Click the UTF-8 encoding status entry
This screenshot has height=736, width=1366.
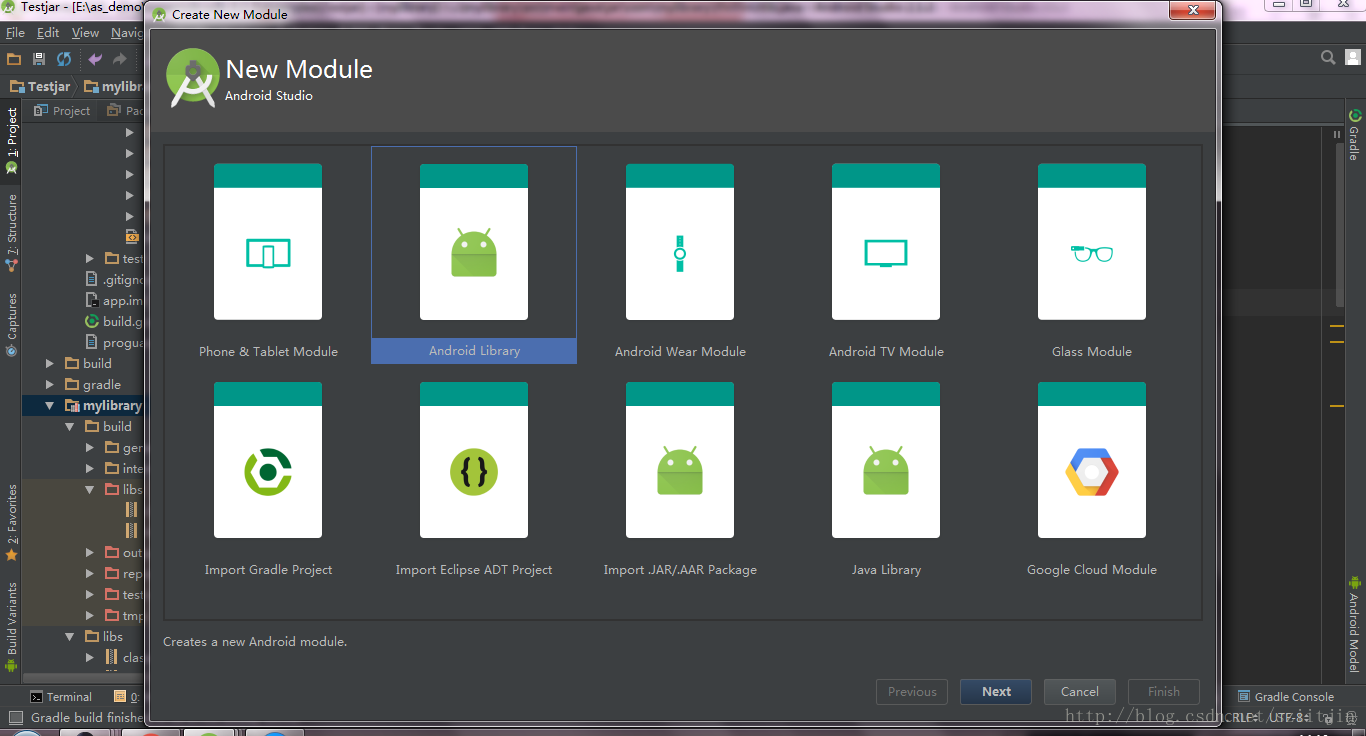1289,717
